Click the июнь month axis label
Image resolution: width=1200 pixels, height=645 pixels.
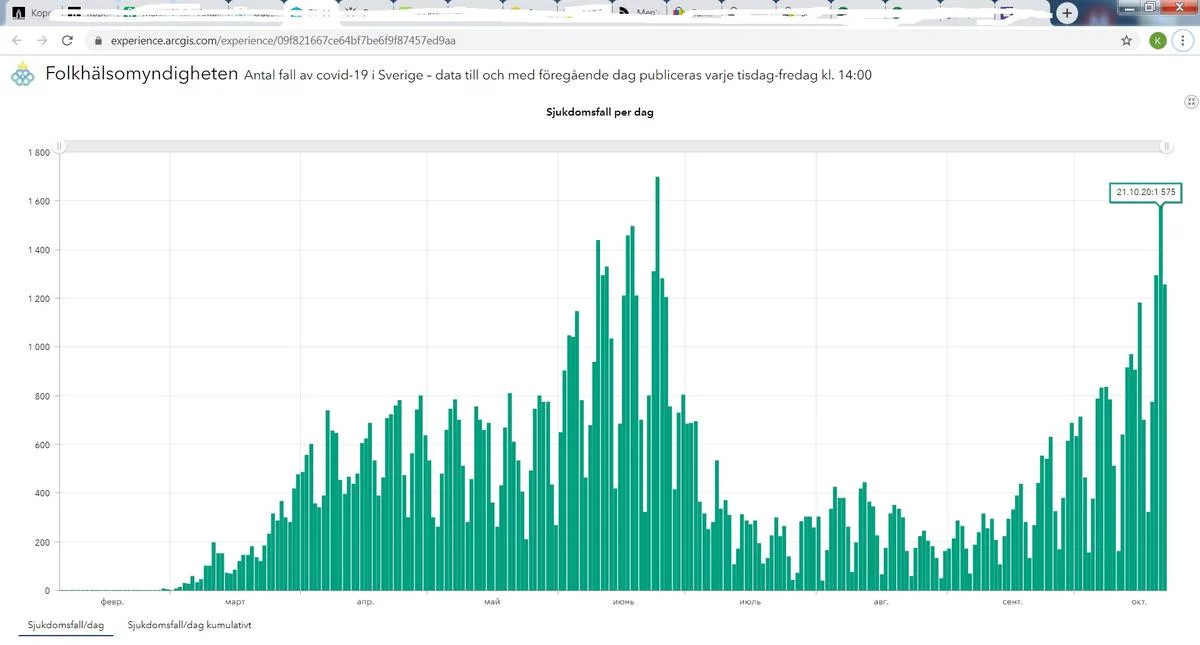click(625, 602)
